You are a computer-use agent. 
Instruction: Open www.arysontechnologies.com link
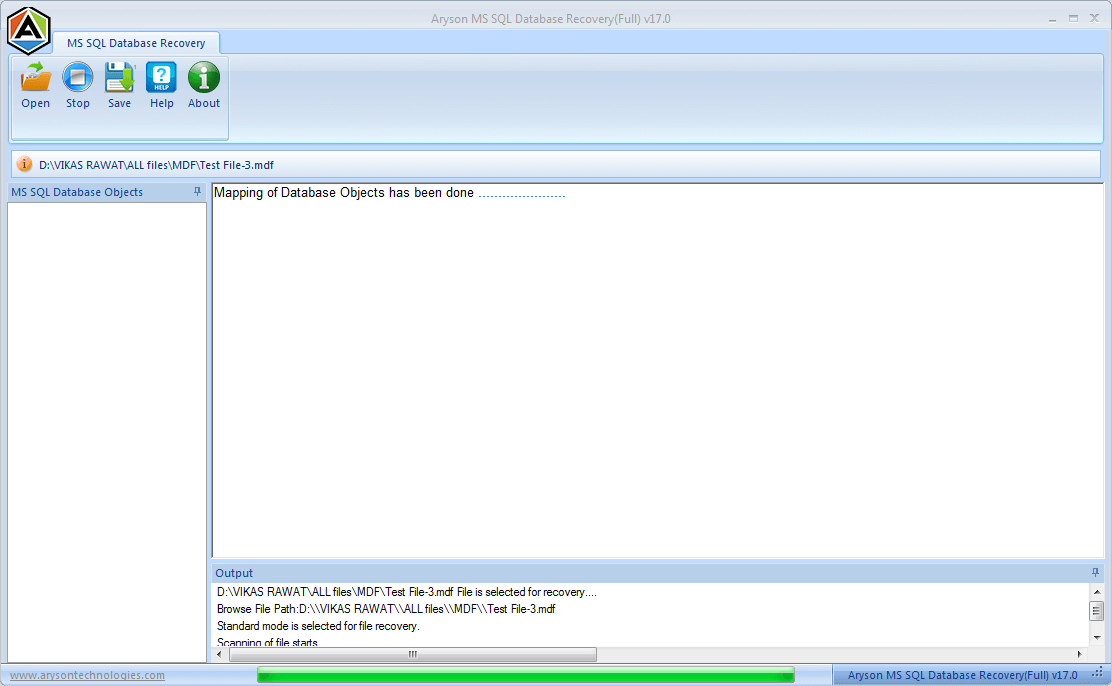click(x=87, y=675)
